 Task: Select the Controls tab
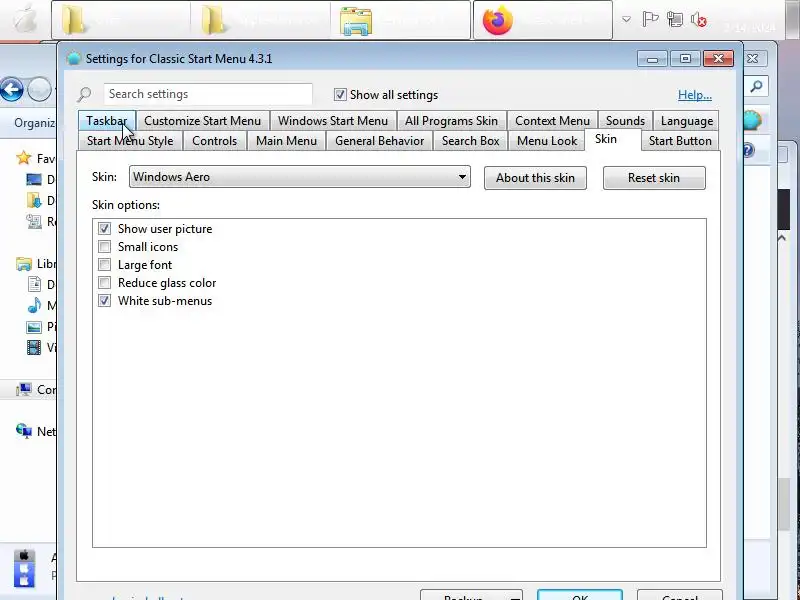(214, 141)
